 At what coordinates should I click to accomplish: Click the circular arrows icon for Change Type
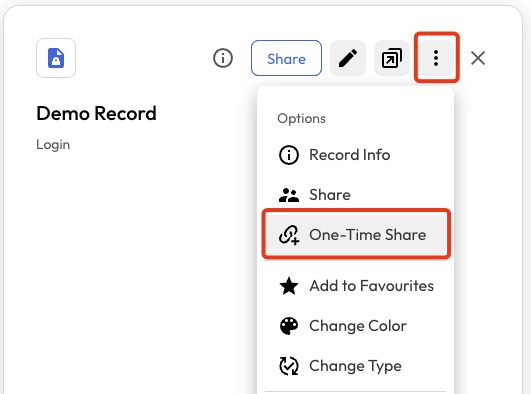pos(289,366)
